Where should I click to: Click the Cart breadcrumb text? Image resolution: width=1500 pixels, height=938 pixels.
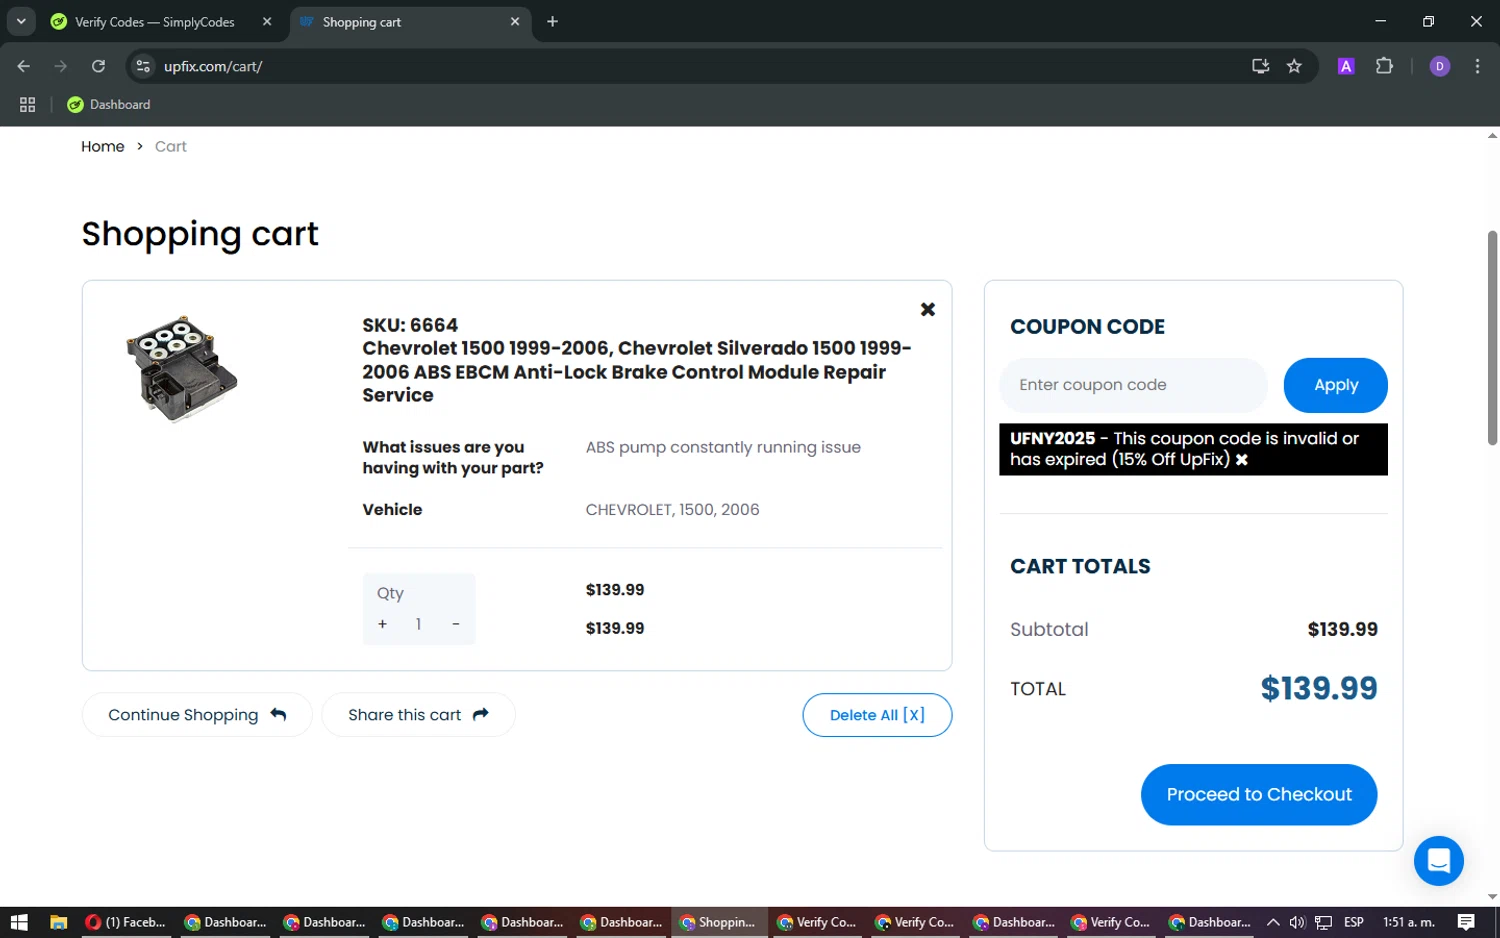coord(171,146)
